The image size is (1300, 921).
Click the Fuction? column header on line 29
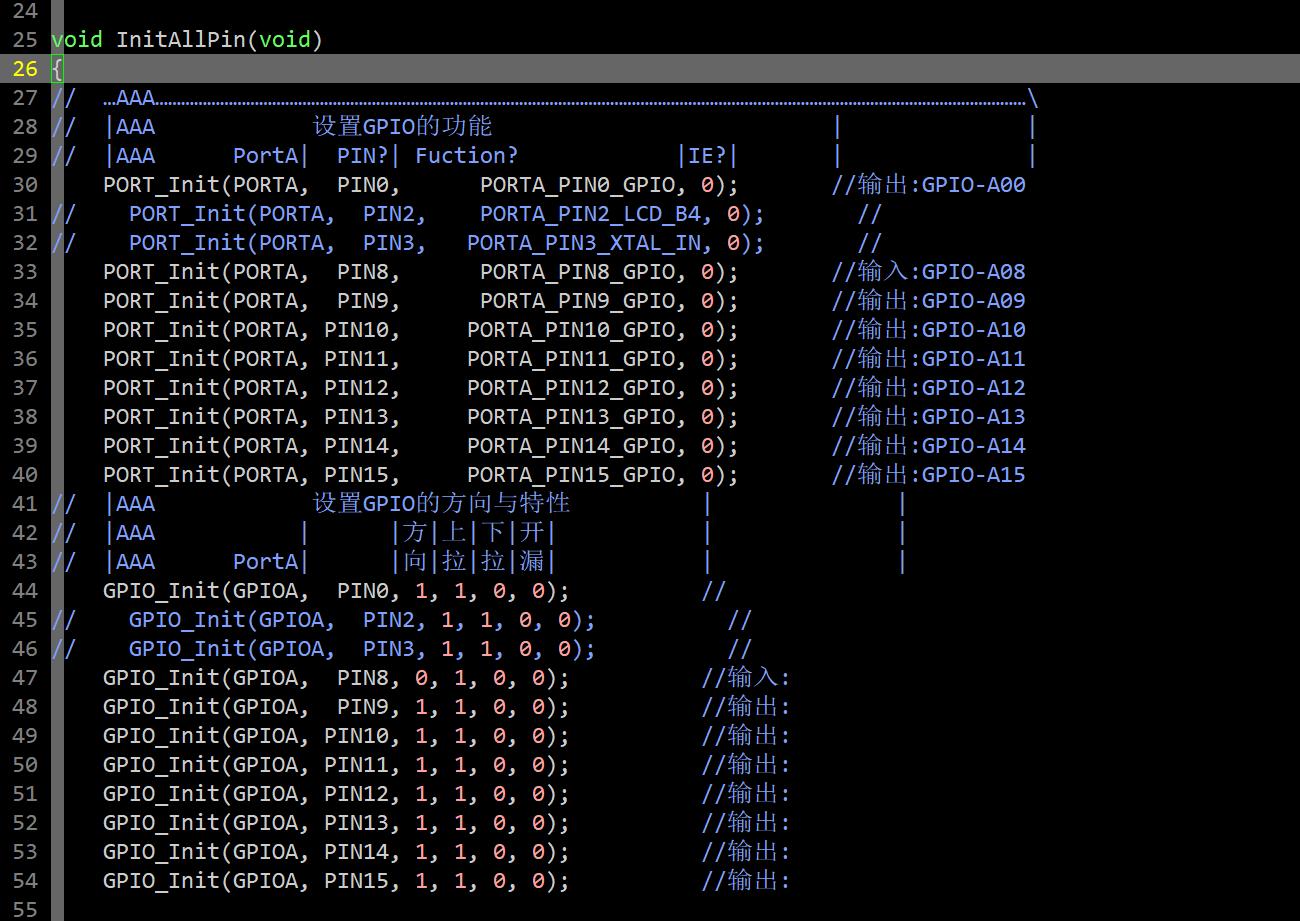click(467, 156)
